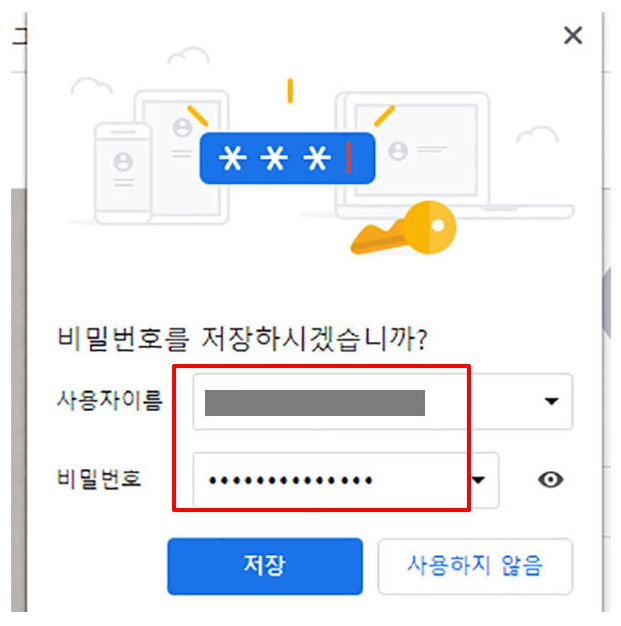Click the cloud outline at the top
This screenshot has width=621, height=626.
189,56
